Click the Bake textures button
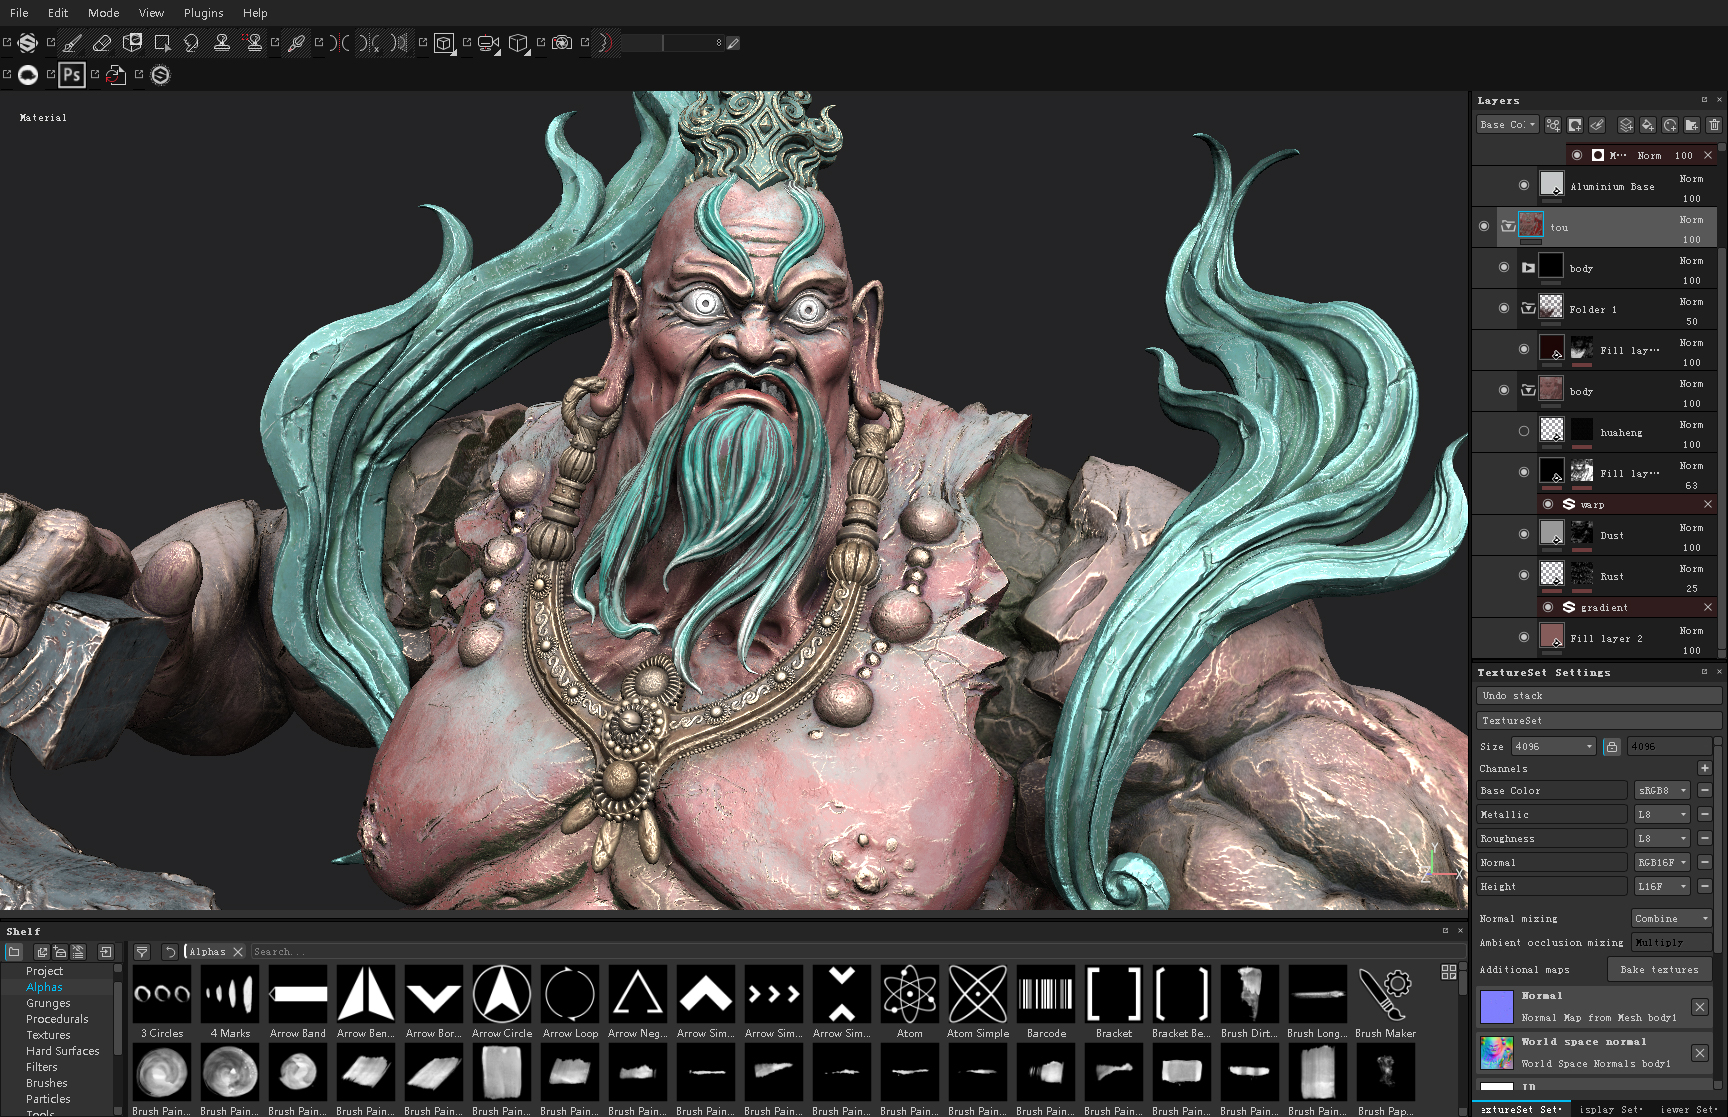The height and width of the screenshot is (1117, 1728). pos(1659,969)
